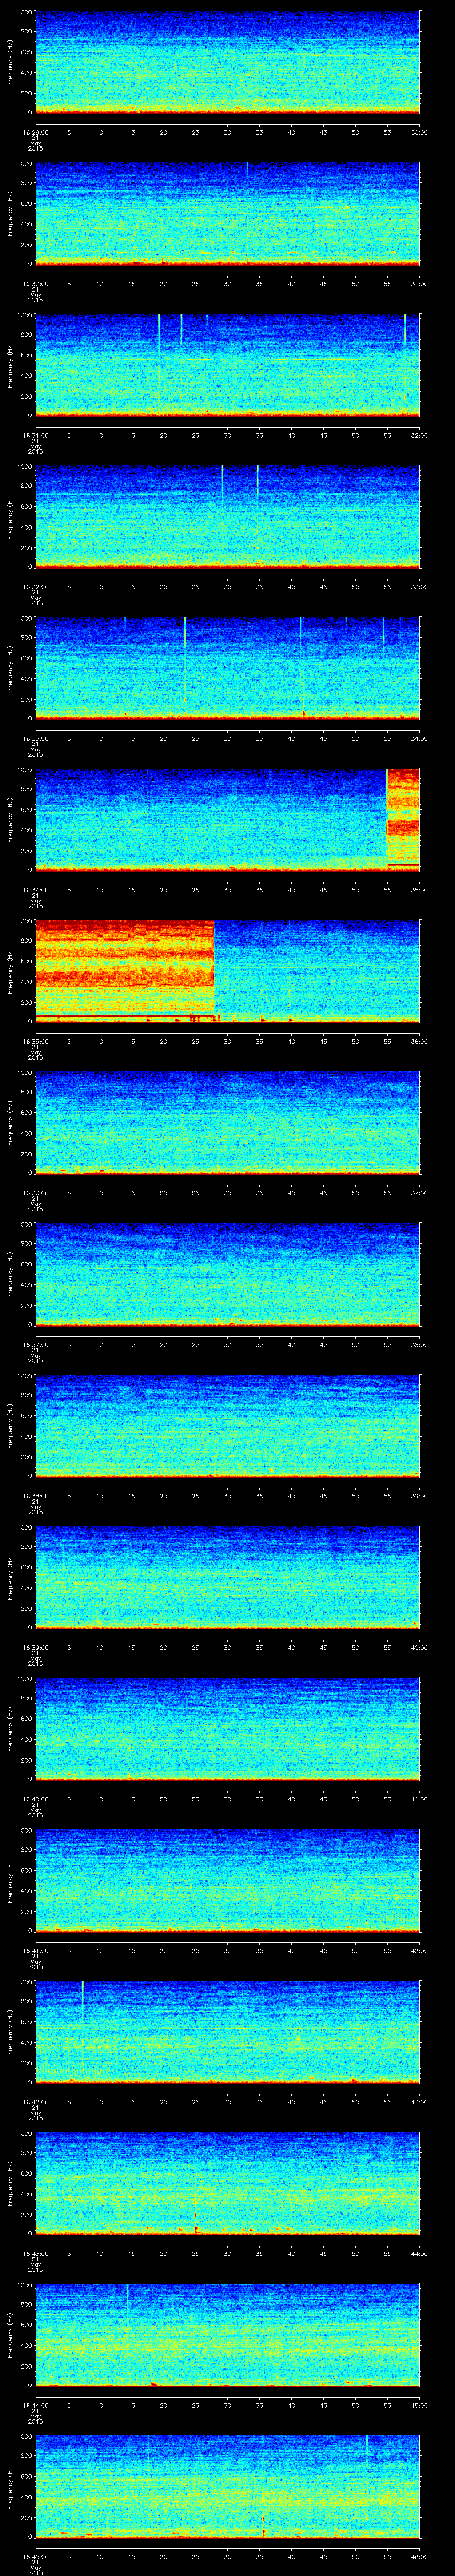Click the 16:33:00 start time label
The width and height of the screenshot is (455, 2576).
click(x=36, y=738)
